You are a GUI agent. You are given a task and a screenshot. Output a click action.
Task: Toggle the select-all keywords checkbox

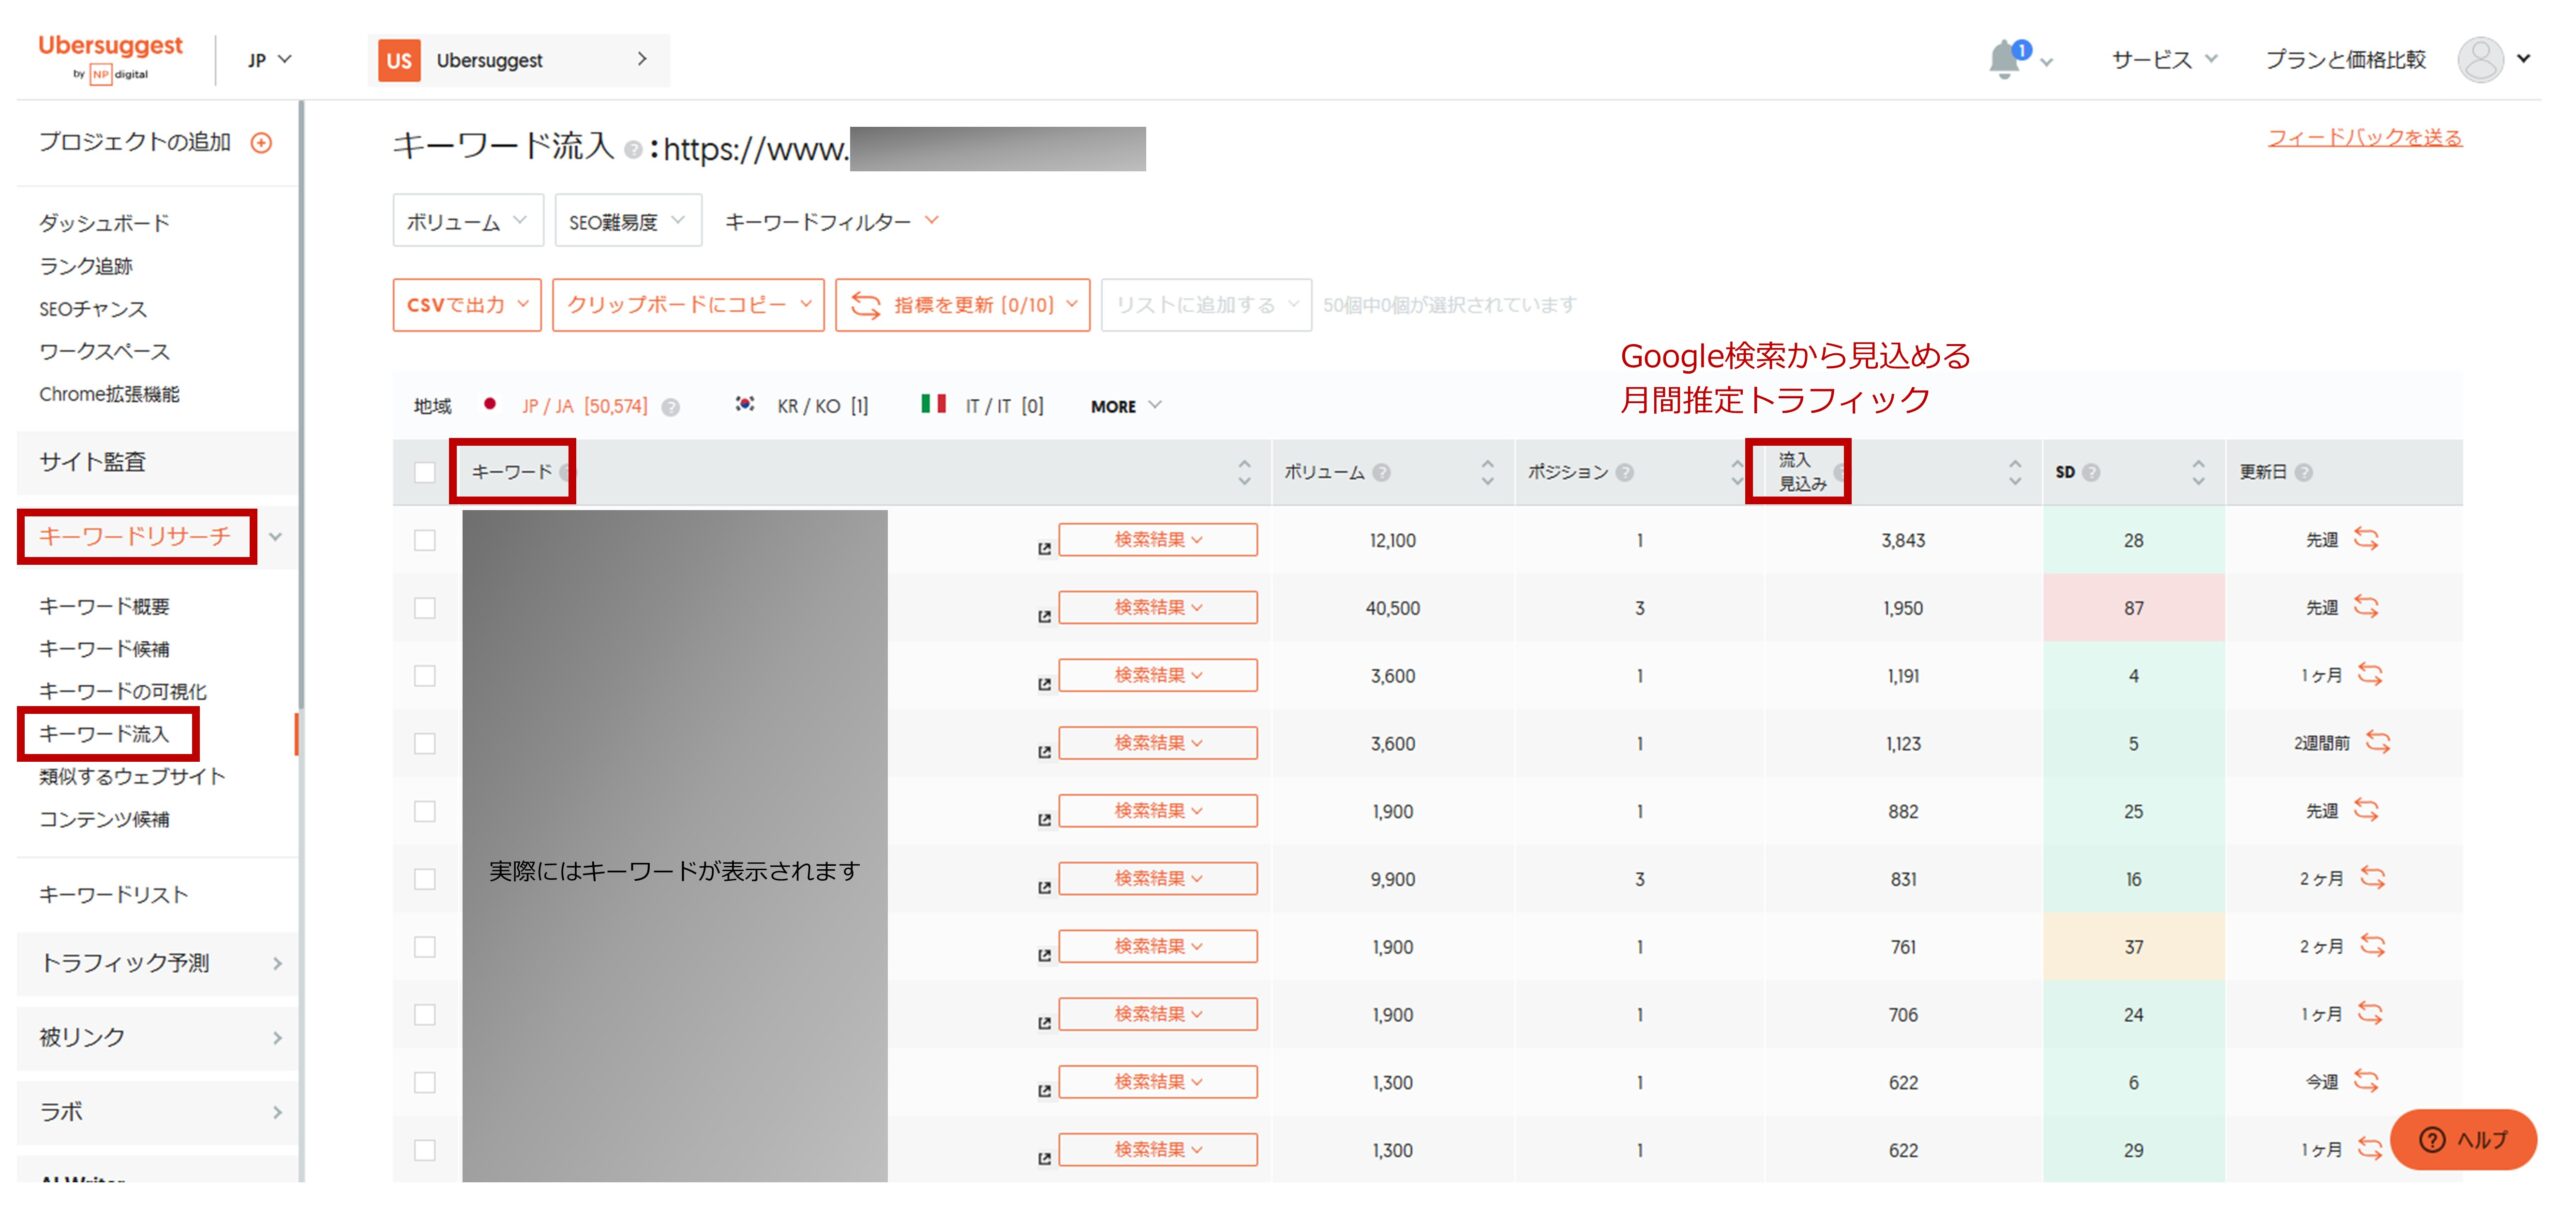[425, 472]
